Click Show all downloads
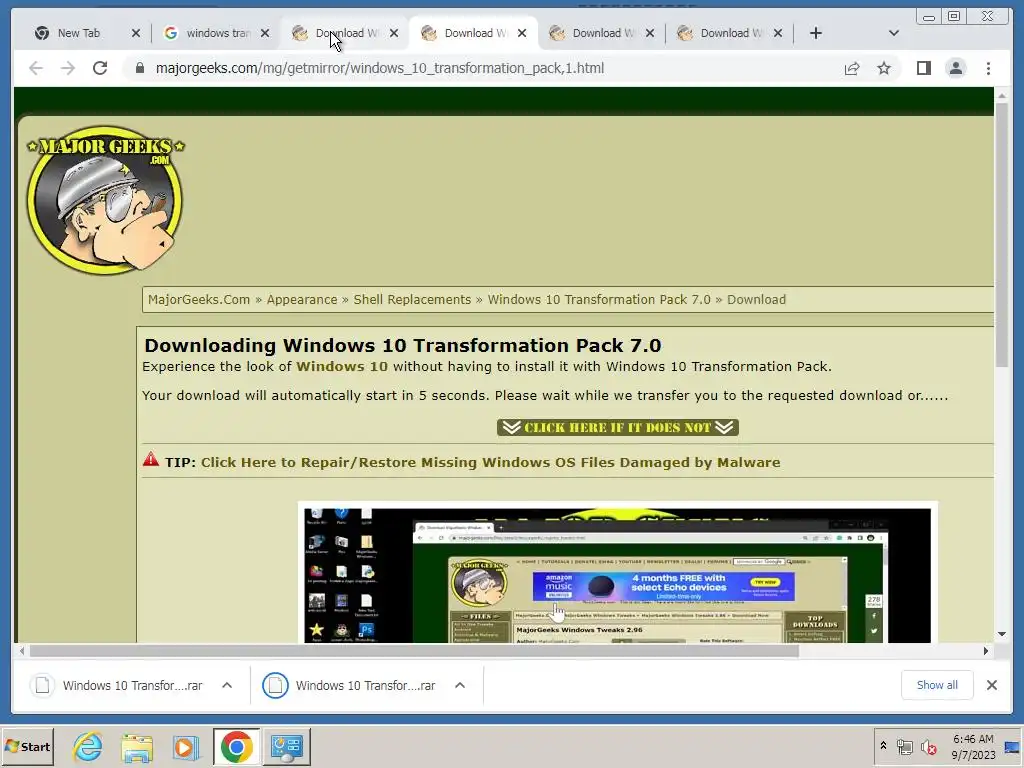The image size is (1024, 768). click(x=937, y=685)
